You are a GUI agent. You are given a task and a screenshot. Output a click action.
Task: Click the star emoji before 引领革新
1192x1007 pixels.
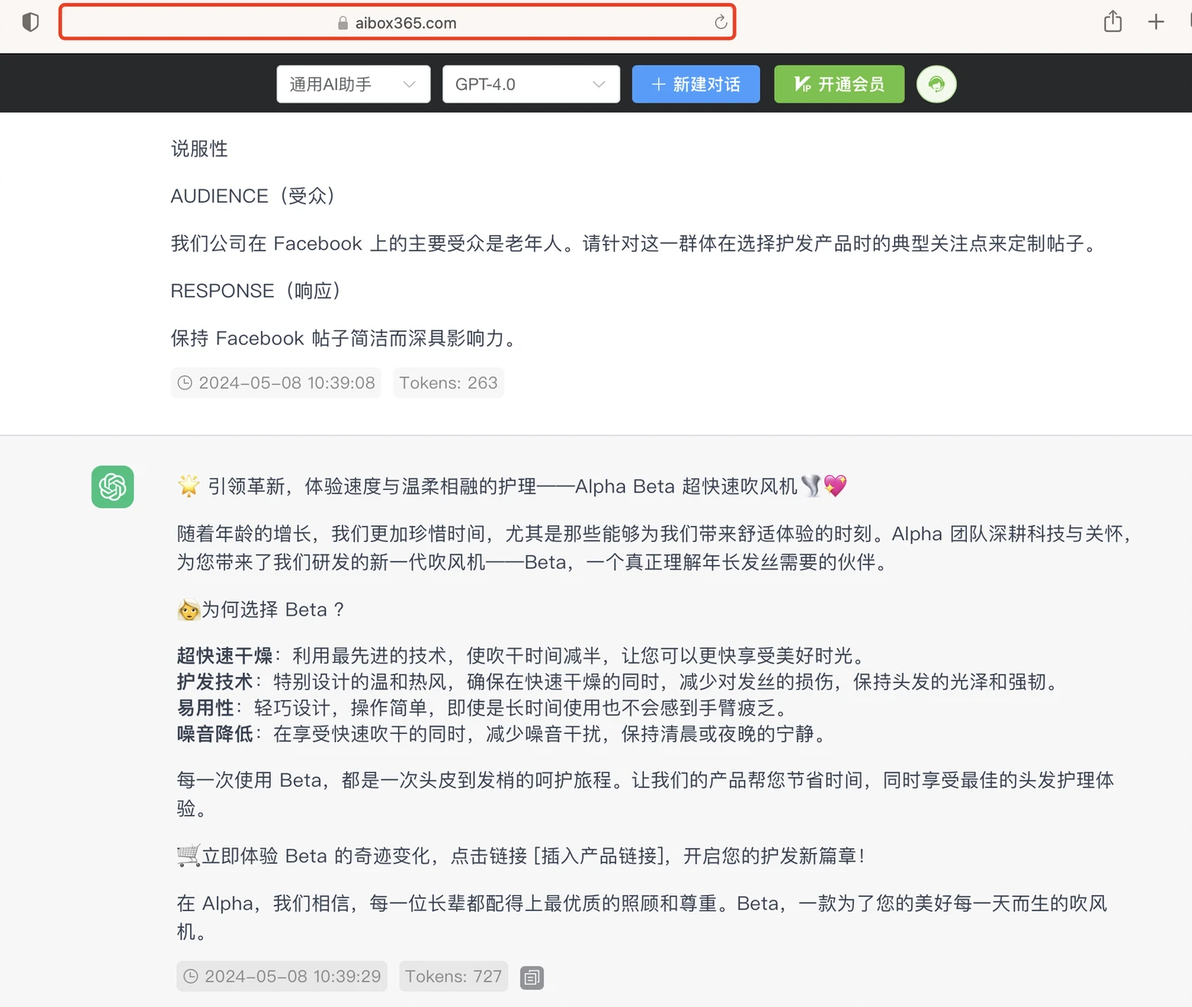point(189,486)
